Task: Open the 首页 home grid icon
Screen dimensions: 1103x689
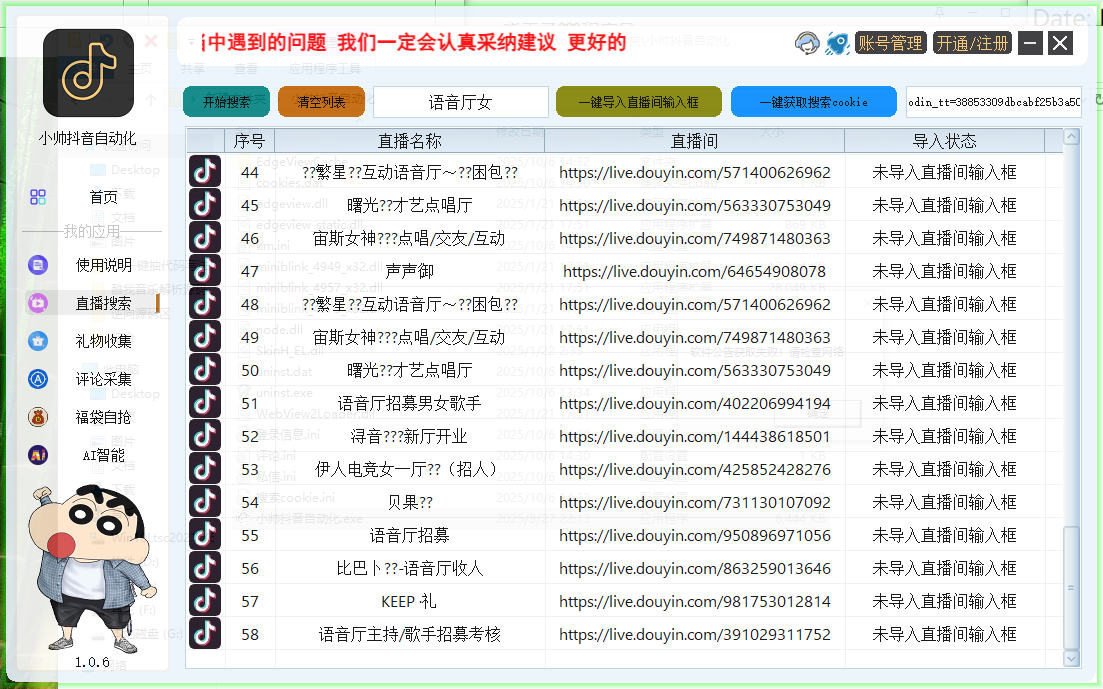Action: coord(37,196)
